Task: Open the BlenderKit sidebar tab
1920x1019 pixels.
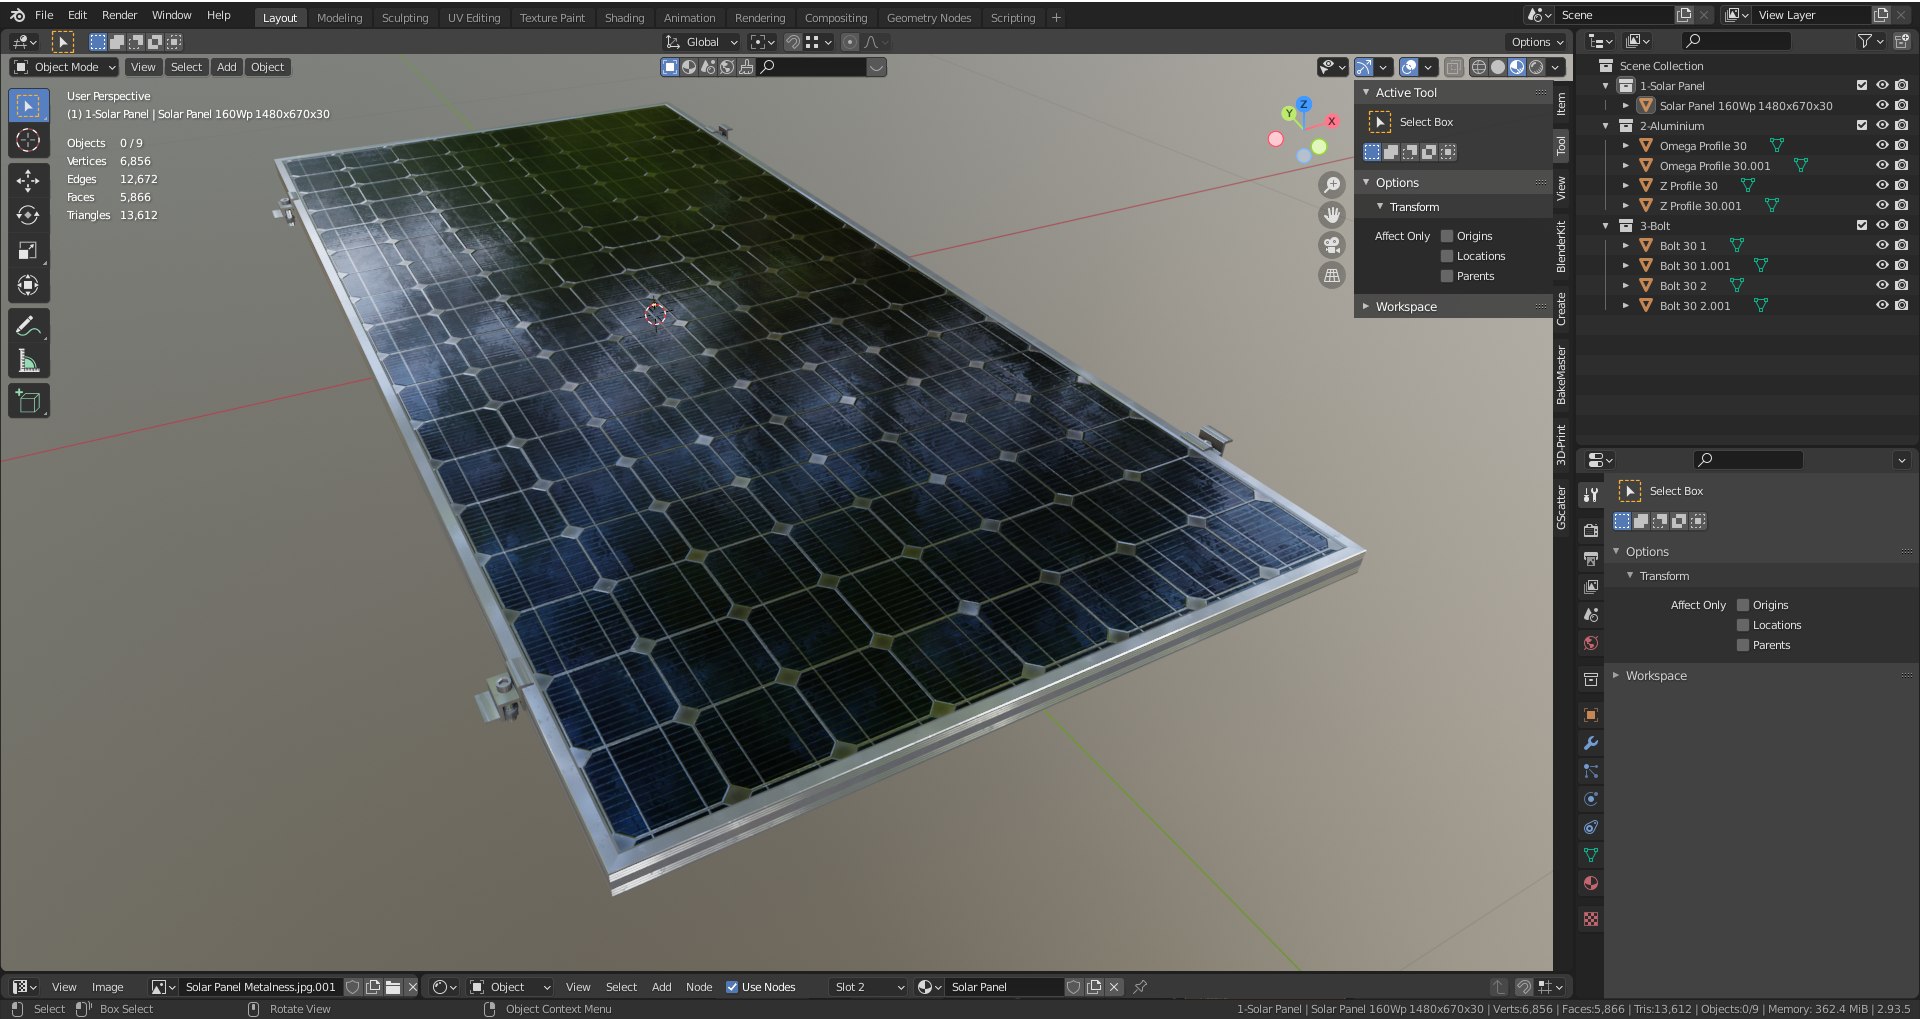Action: [1561, 247]
